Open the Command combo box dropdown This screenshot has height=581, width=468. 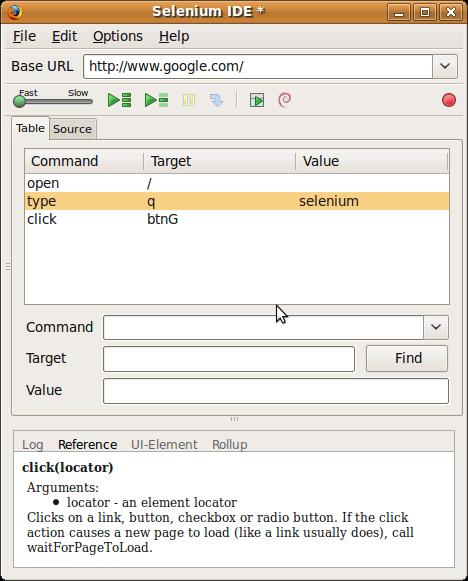[x=436, y=327]
